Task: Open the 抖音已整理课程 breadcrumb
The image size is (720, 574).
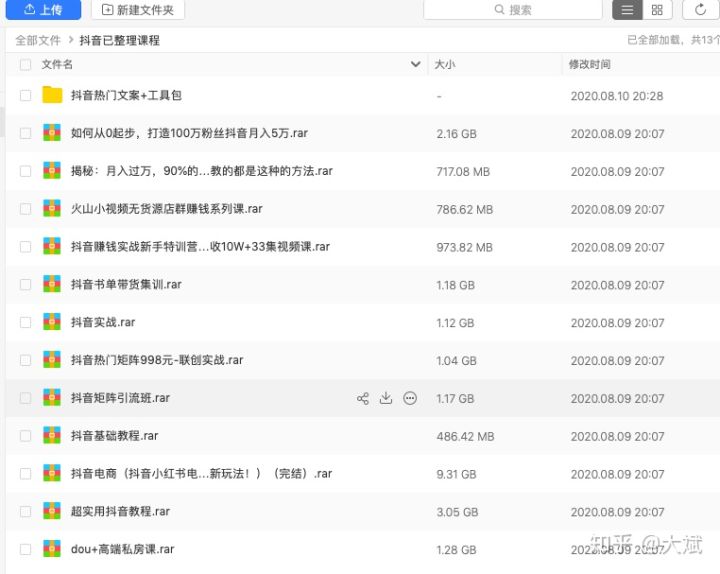Action: [120, 40]
